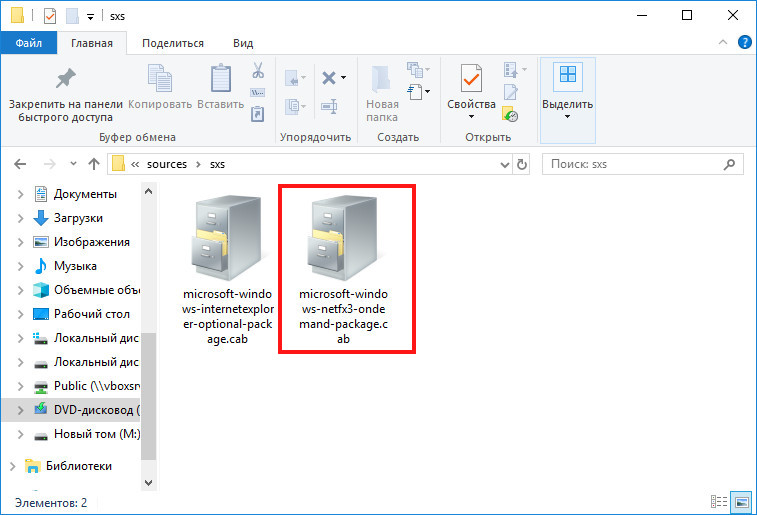
Task: Click the History icon in Открыть group
Action: (x=510, y=114)
